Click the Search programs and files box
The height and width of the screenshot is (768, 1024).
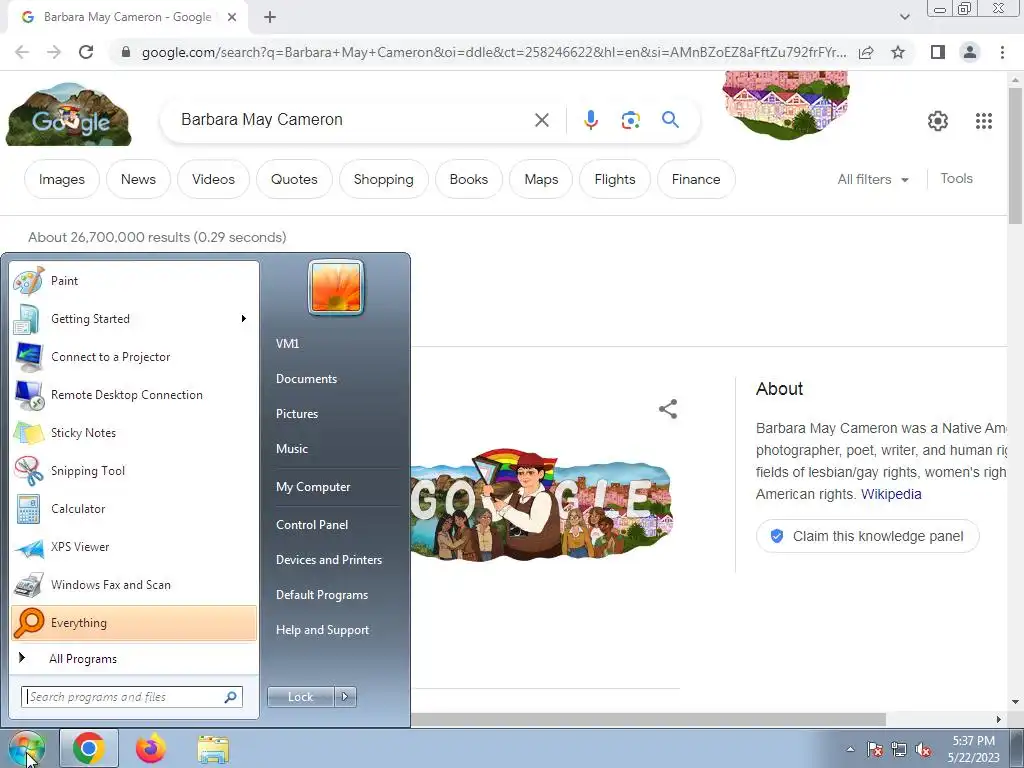(x=132, y=697)
